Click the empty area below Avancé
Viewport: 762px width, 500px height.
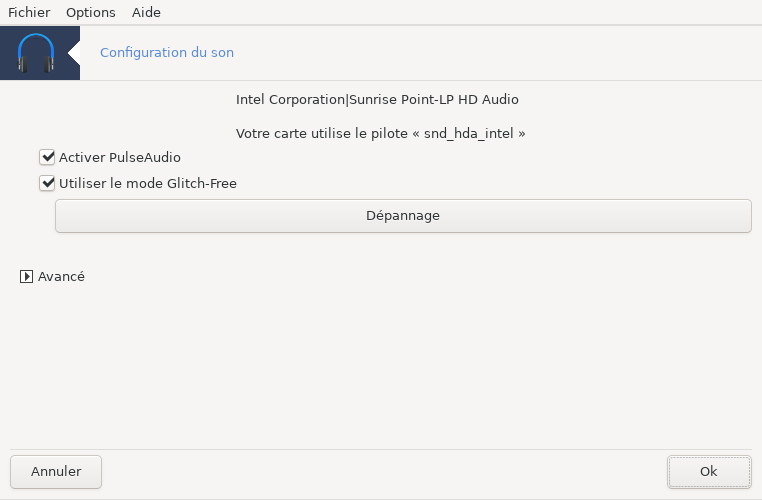pyautogui.click(x=380, y=370)
